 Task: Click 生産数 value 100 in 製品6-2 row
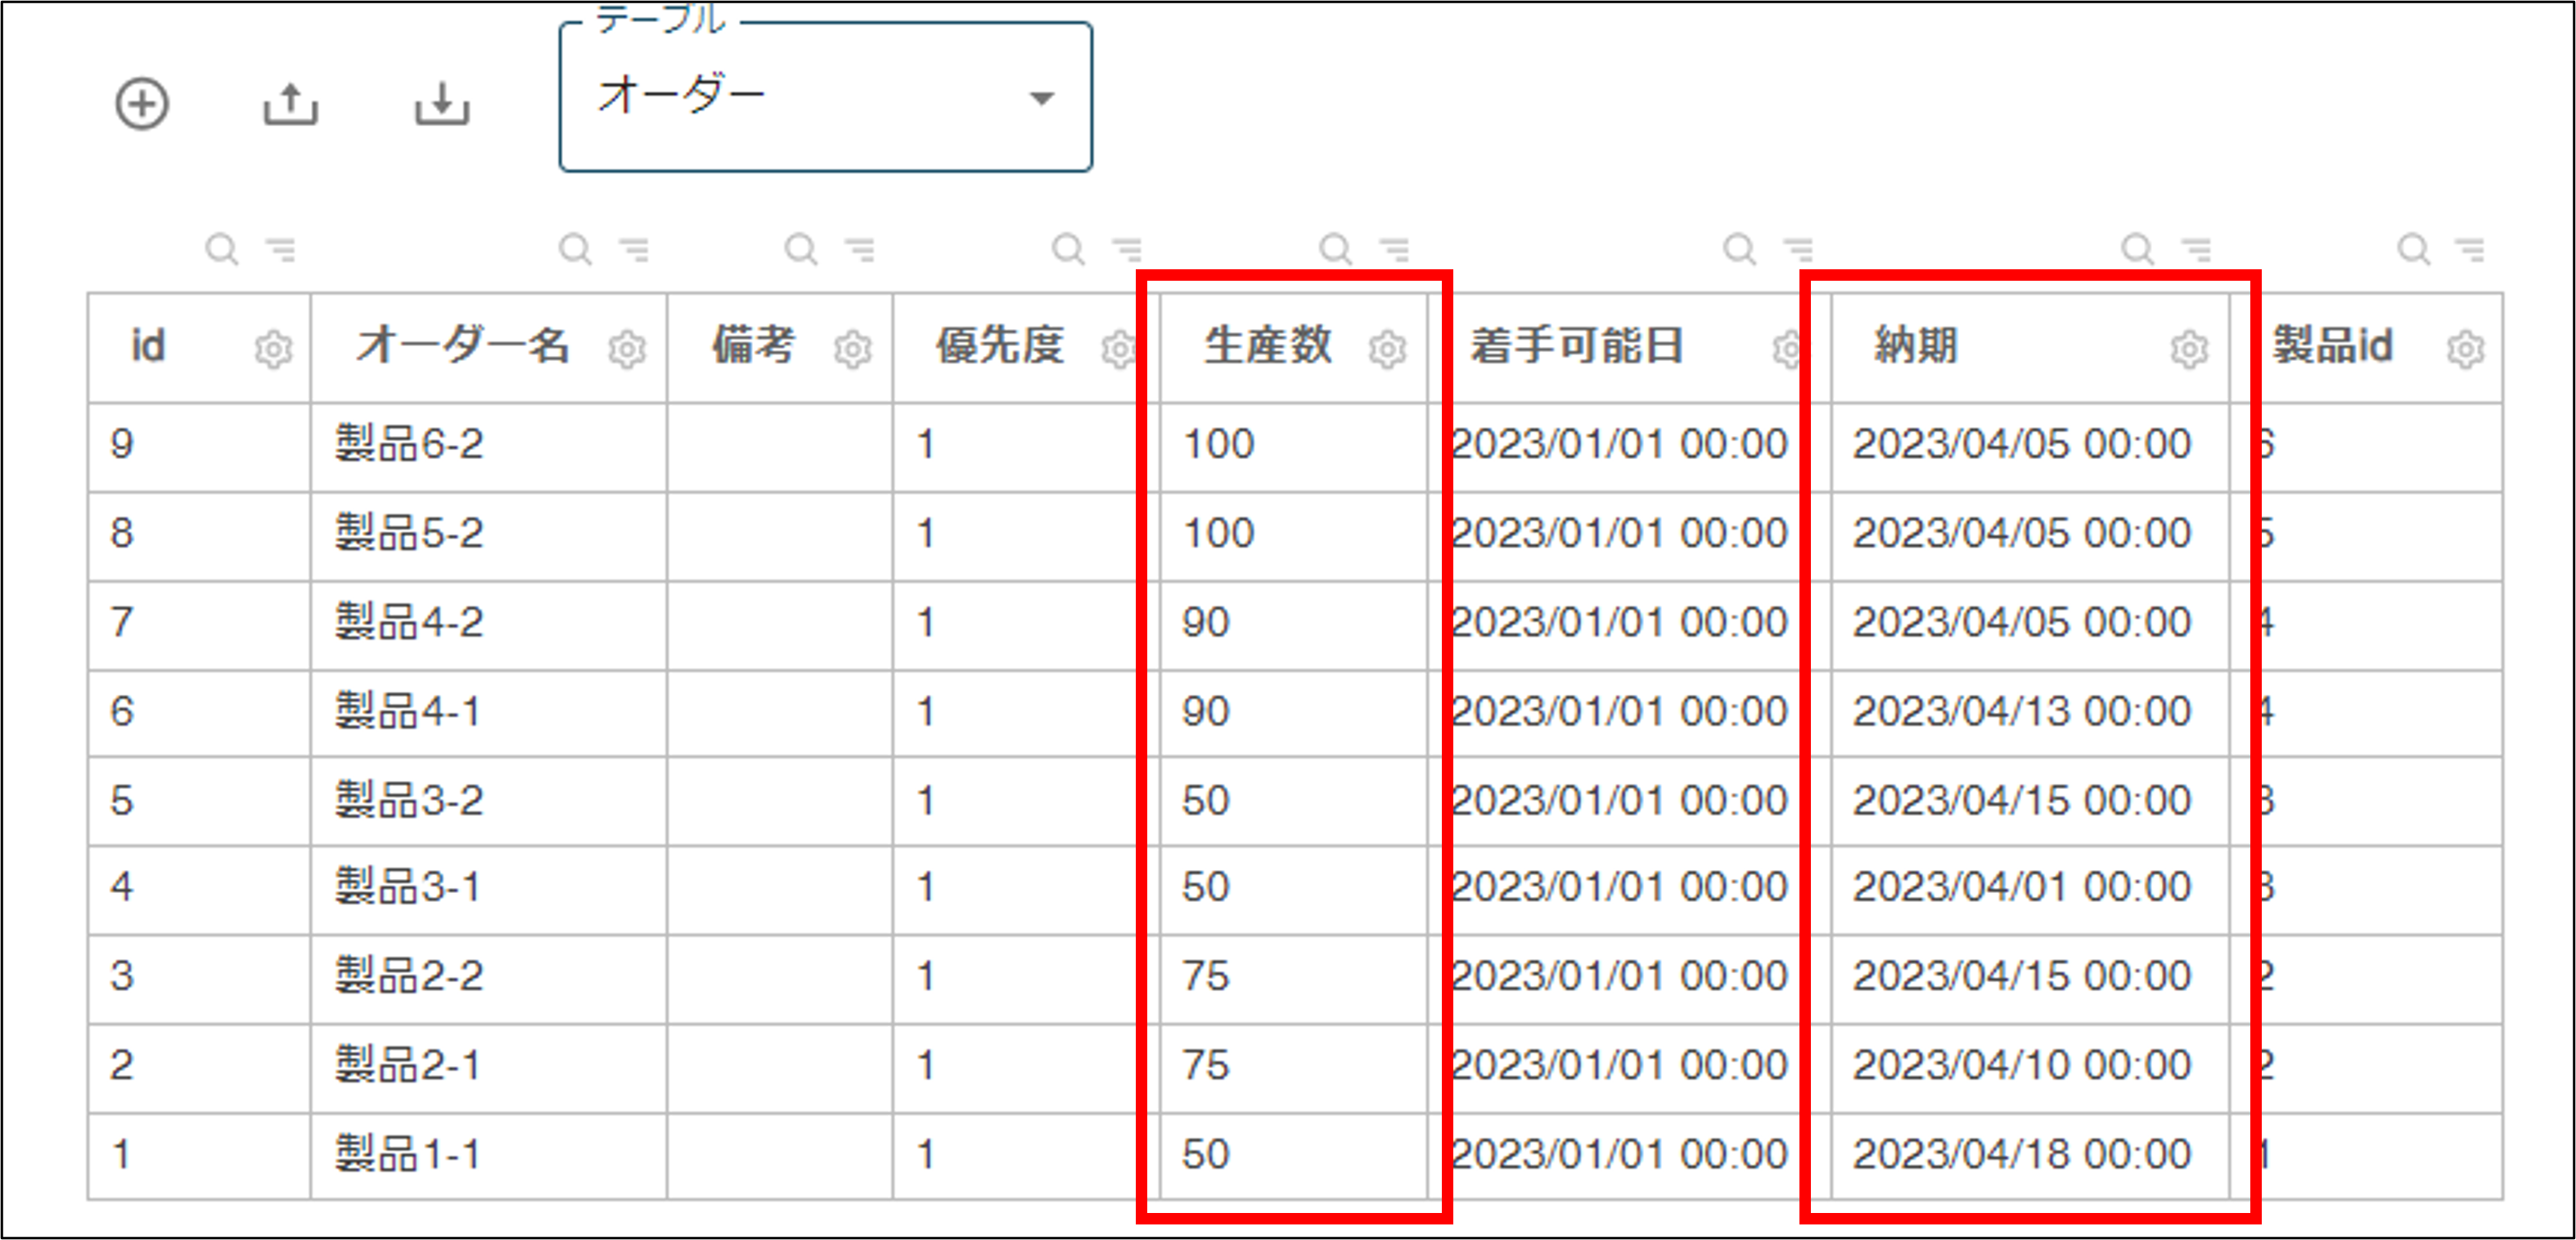(x=1219, y=444)
